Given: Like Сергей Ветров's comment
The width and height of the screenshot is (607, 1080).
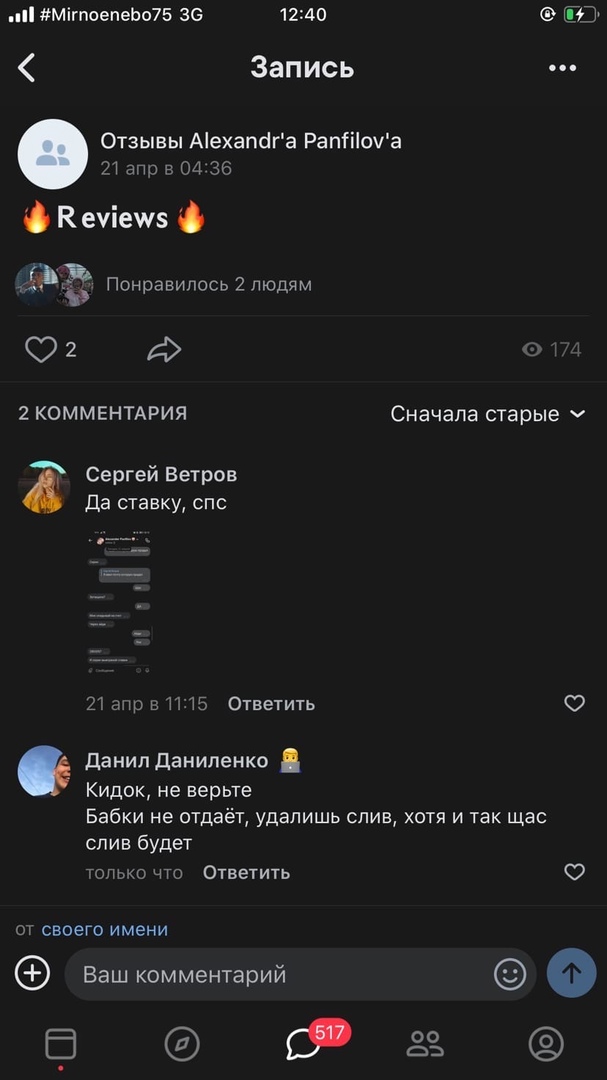Looking at the screenshot, I should point(574,703).
